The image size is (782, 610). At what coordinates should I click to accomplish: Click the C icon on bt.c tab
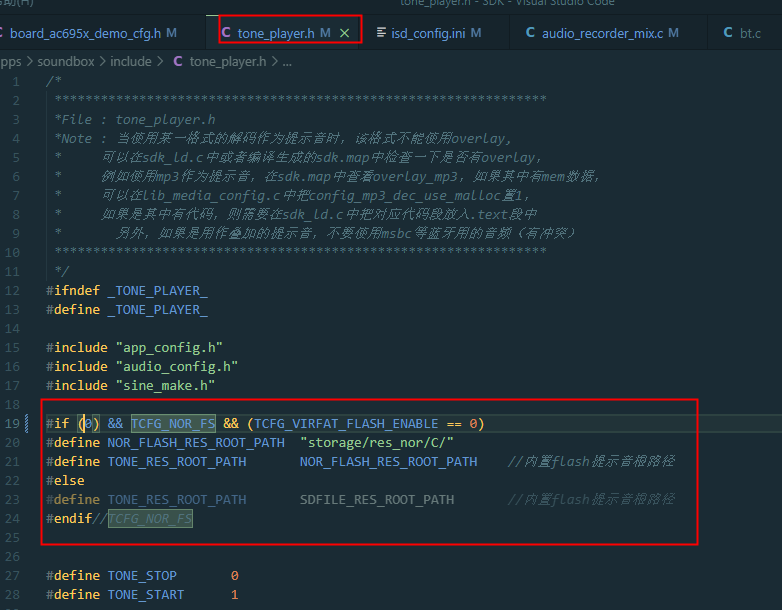coord(728,33)
